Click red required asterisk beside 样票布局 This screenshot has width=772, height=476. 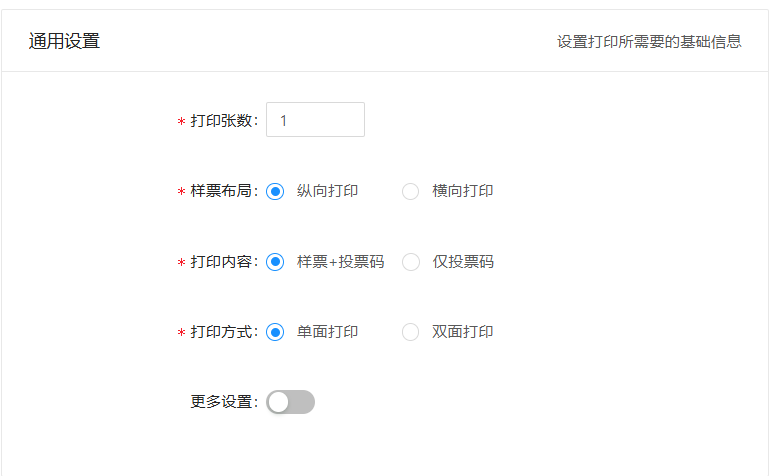click(x=181, y=192)
